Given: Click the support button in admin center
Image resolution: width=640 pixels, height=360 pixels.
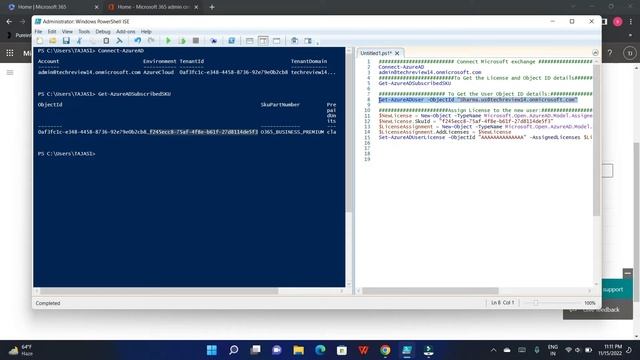Looking at the screenshot, I should pyautogui.click(x=617, y=289).
